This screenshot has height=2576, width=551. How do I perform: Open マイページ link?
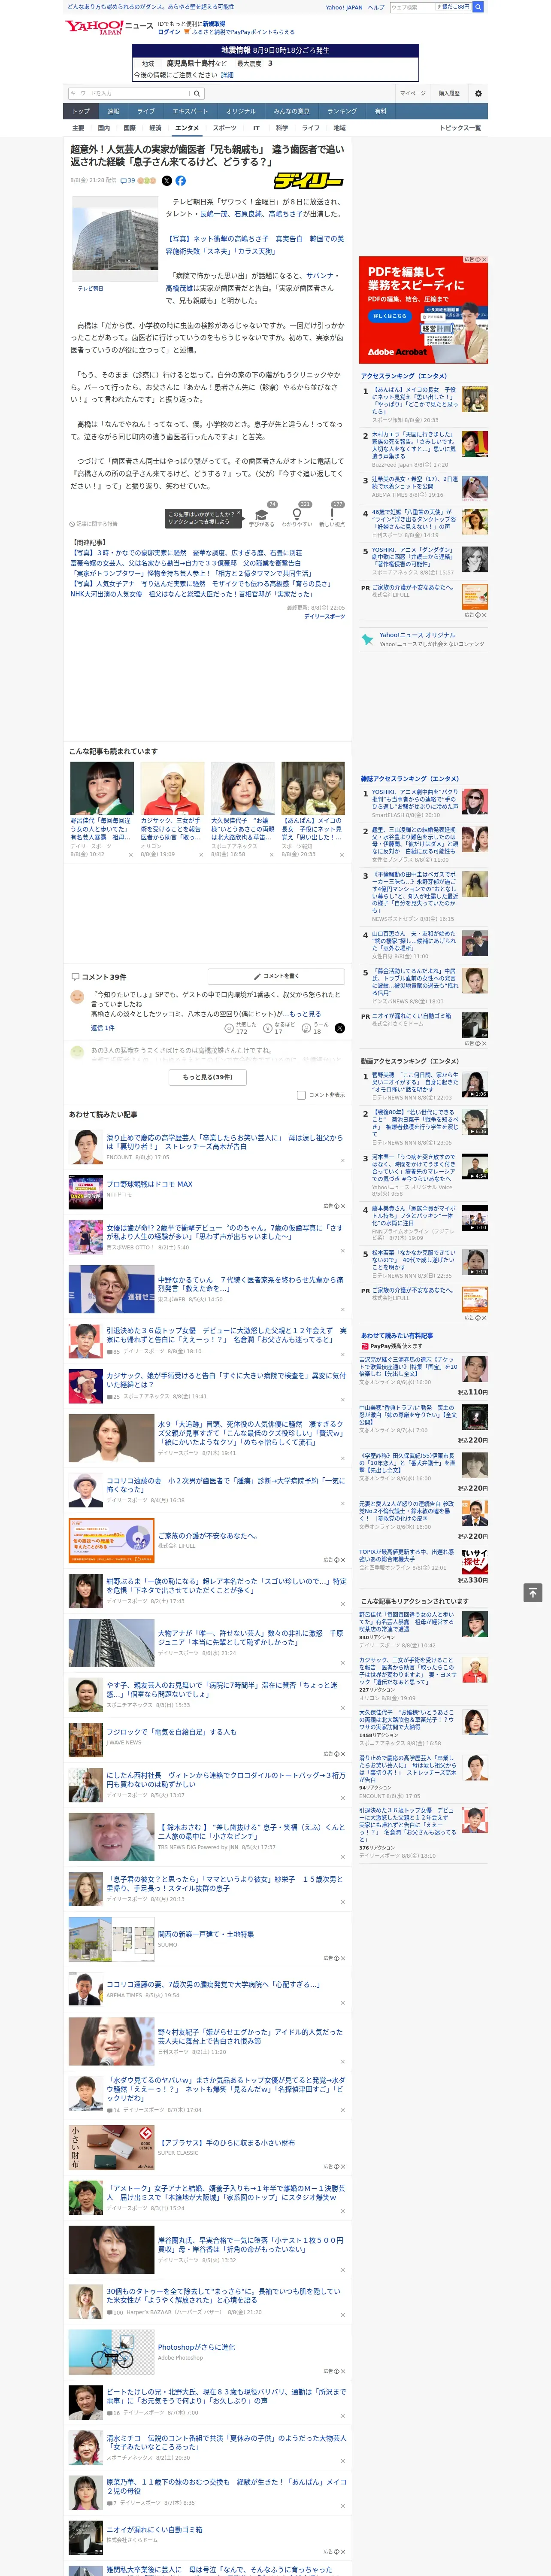pos(413,93)
